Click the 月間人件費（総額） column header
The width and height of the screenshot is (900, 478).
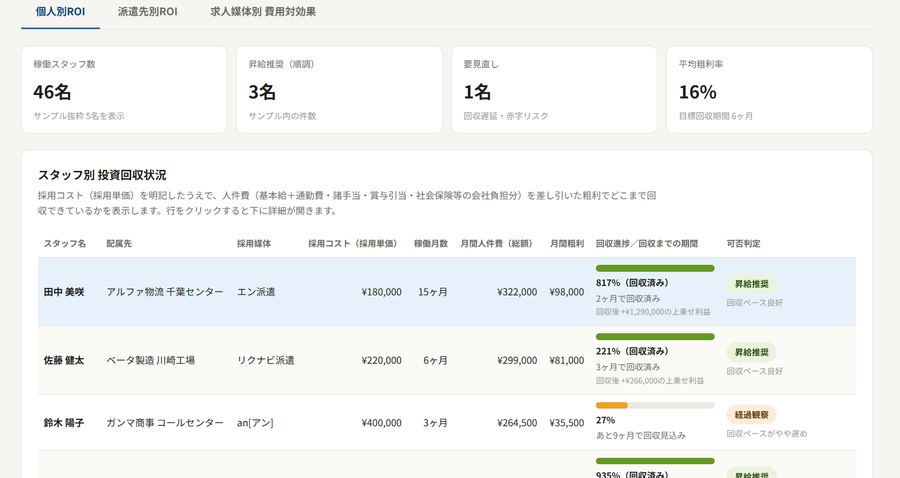tap(497, 243)
